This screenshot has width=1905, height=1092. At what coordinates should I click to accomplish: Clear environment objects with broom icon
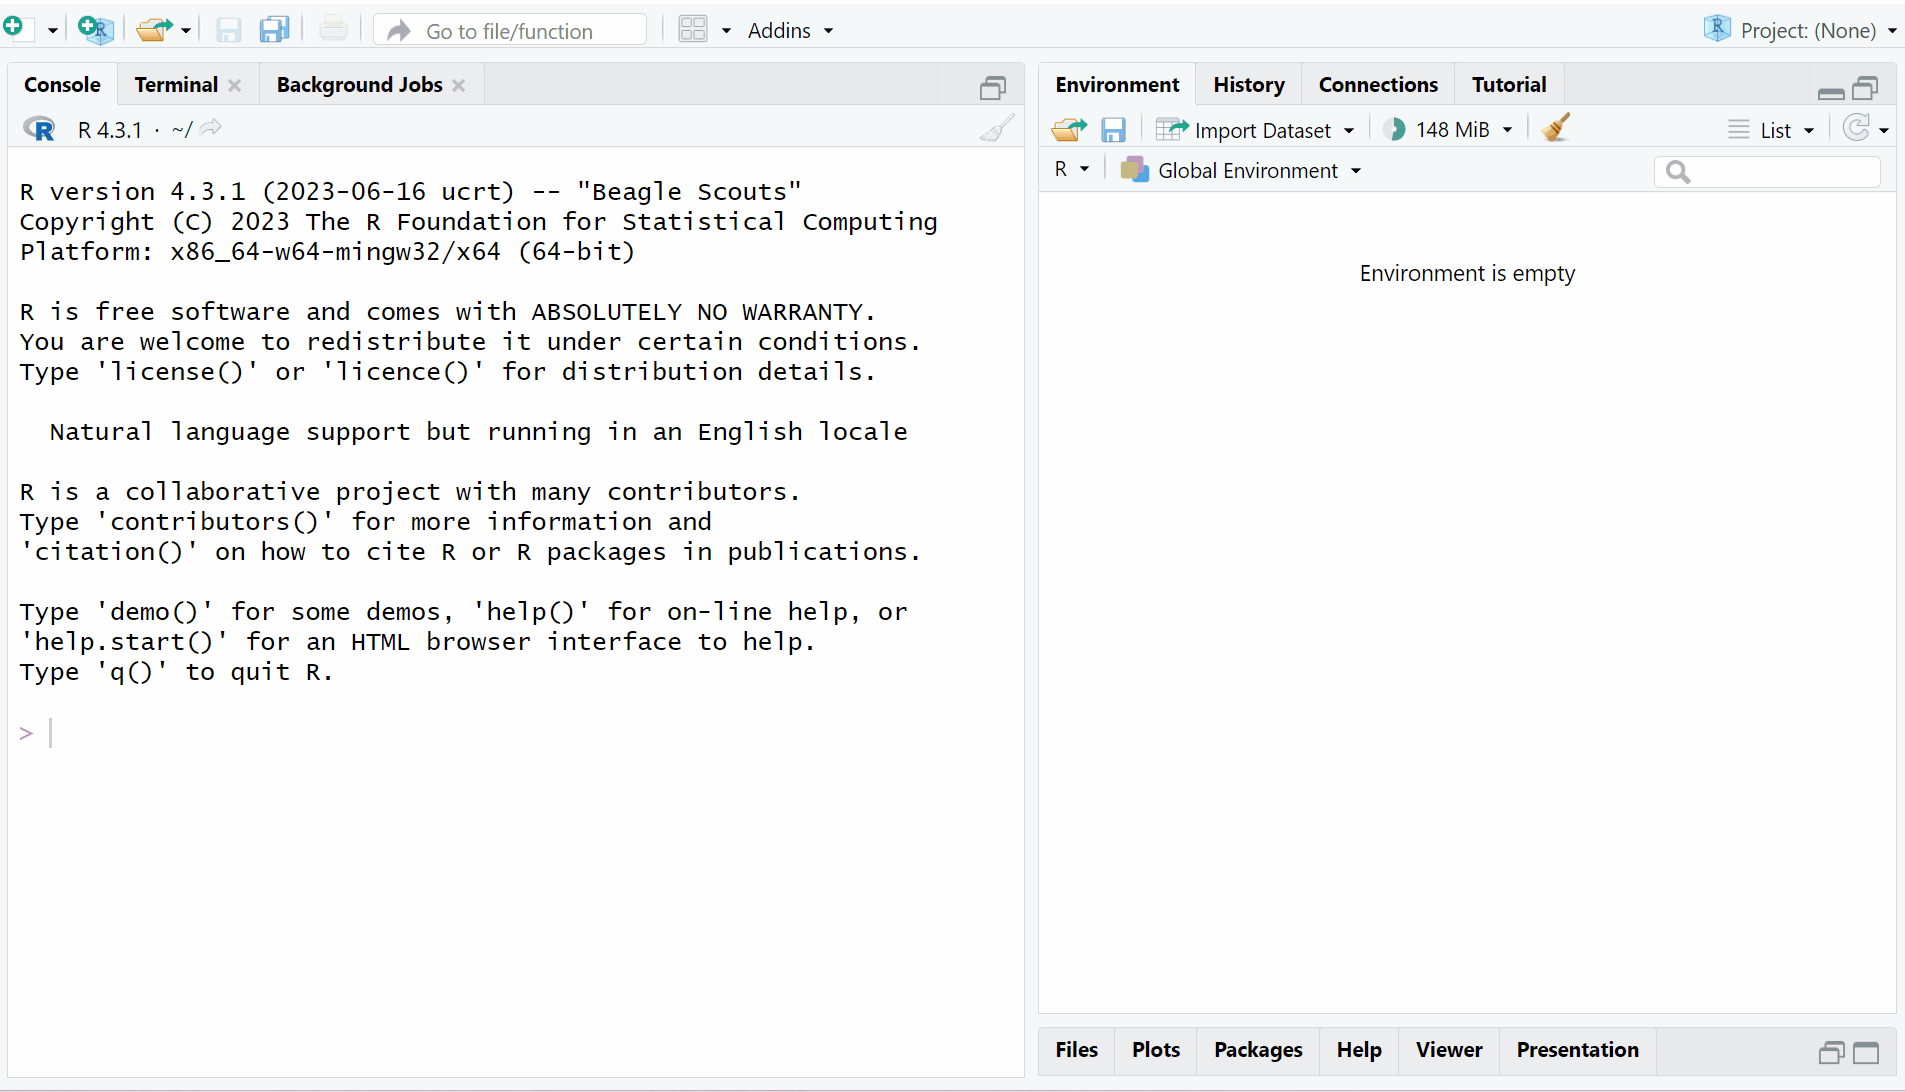pyautogui.click(x=1556, y=129)
